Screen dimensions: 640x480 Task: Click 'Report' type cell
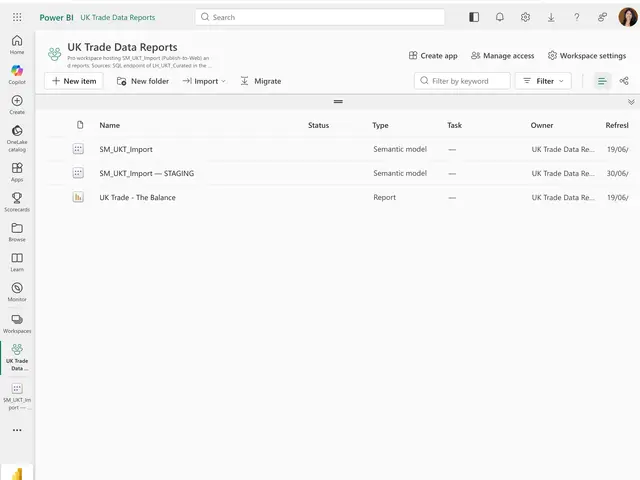point(384,198)
